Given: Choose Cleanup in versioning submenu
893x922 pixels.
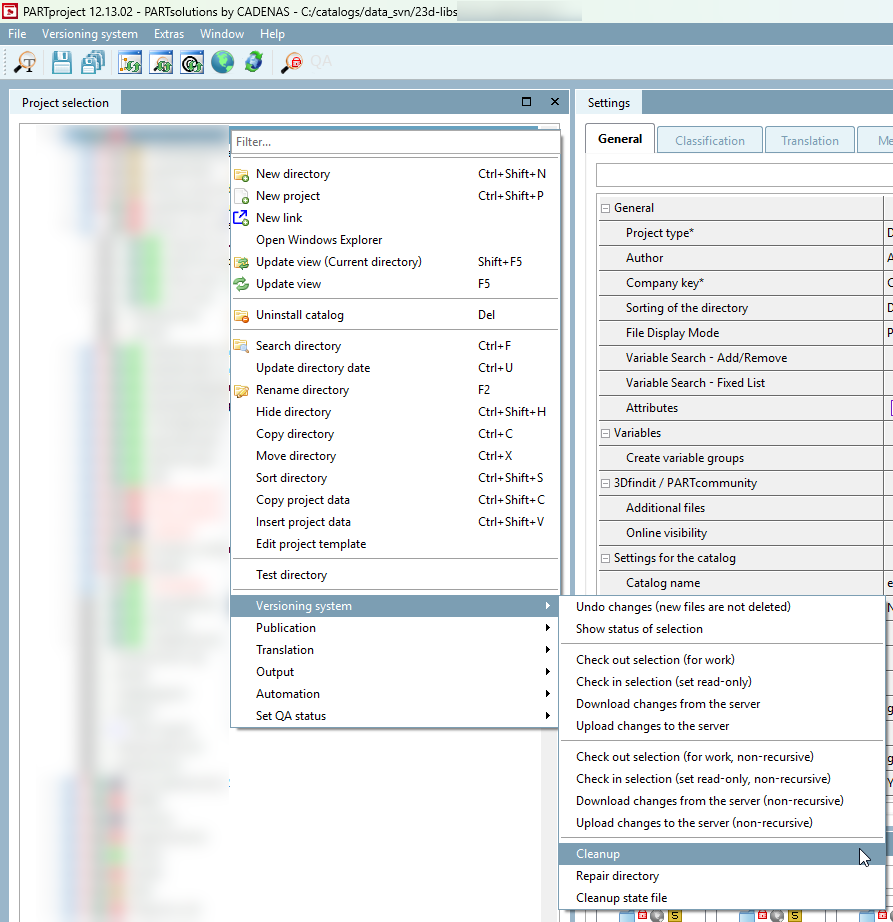Looking at the screenshot, I should tap(722, 854).
